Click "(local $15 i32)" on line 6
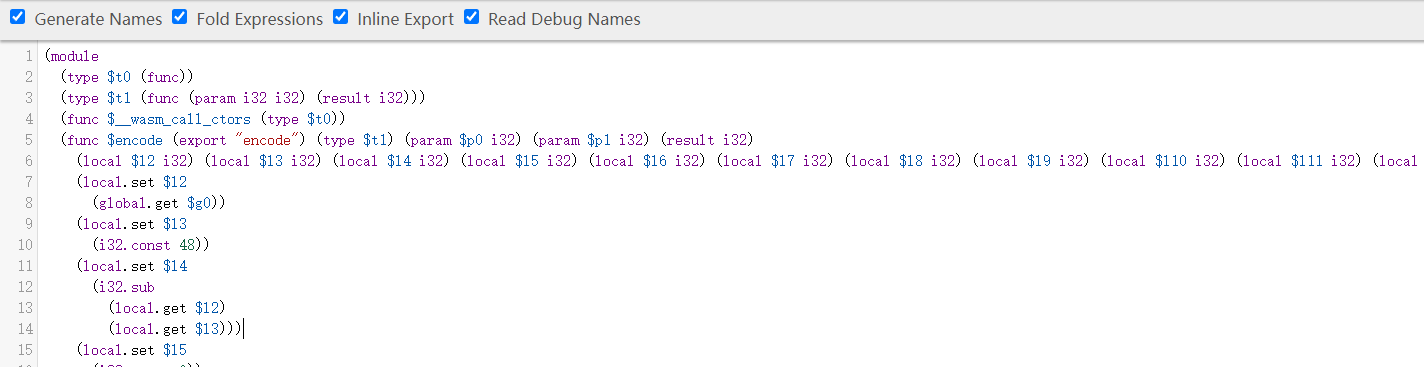 (x=520, y=161)
